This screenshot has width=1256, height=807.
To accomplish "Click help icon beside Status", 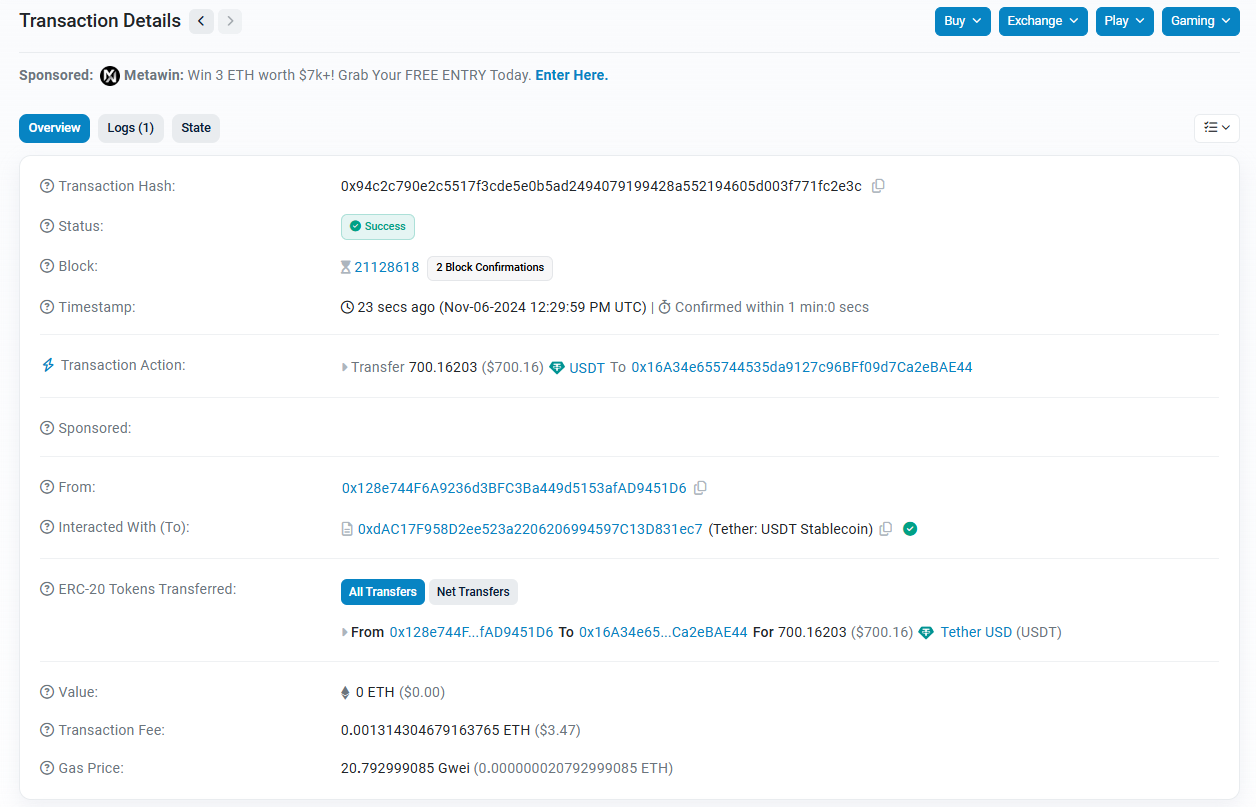I will (47, 226).
